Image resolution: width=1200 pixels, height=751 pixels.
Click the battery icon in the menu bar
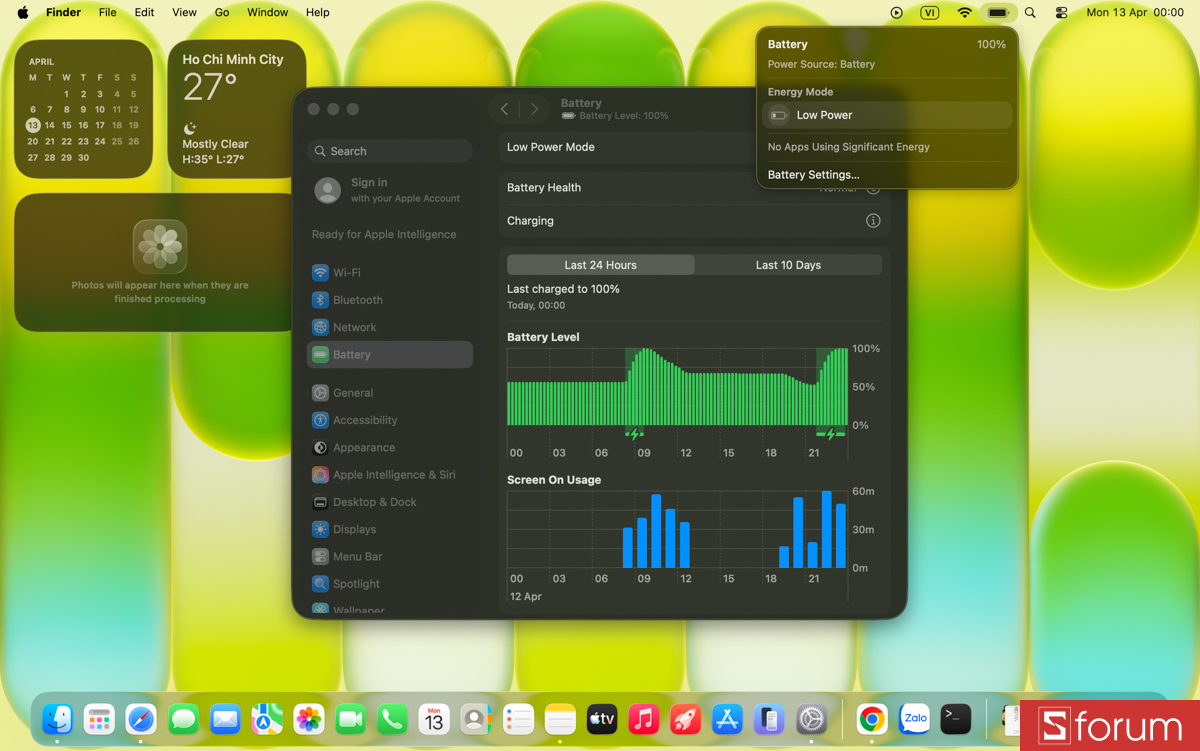(1000, 13)
